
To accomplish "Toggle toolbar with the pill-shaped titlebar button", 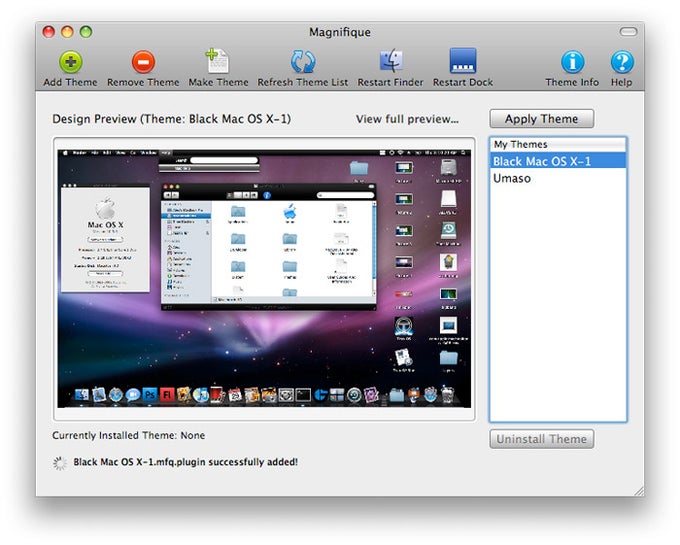I will click(628, 32).
